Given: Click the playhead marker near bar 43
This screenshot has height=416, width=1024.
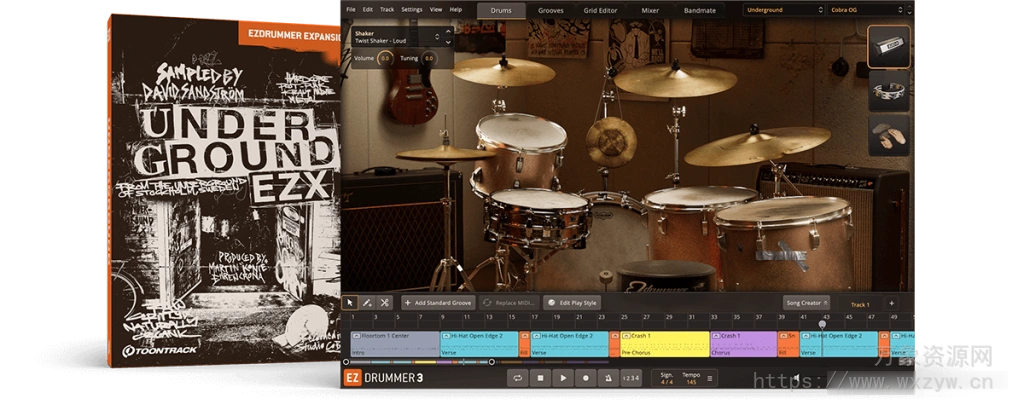Looking at the screenshot, I should 822,324.
